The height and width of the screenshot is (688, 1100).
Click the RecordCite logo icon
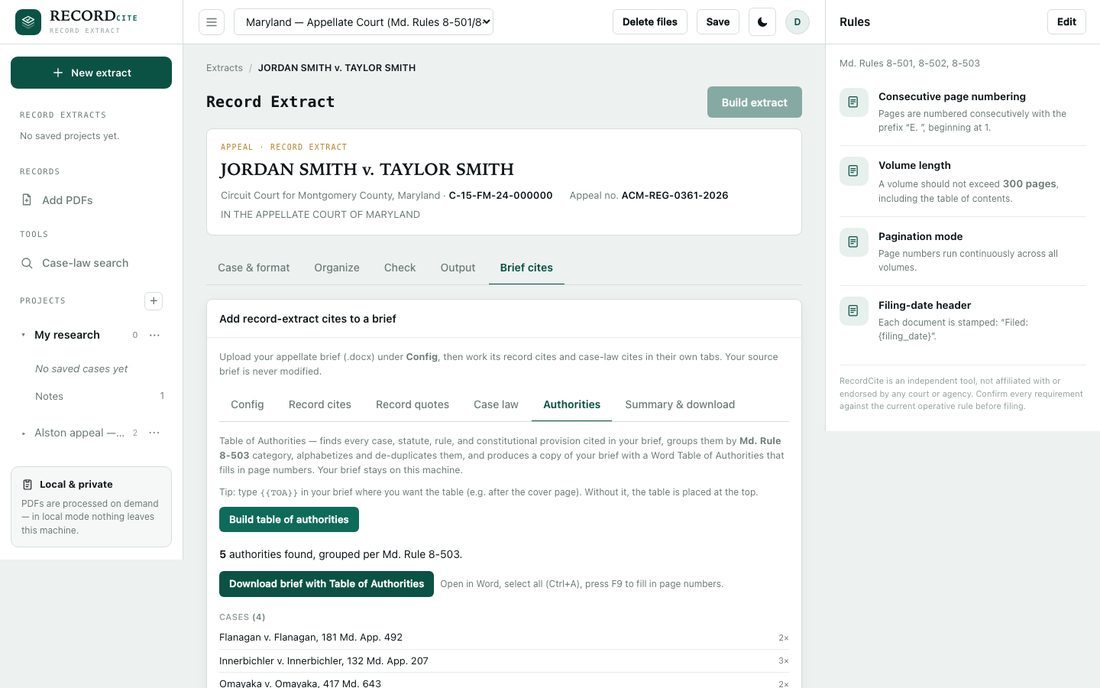(28, 22)
